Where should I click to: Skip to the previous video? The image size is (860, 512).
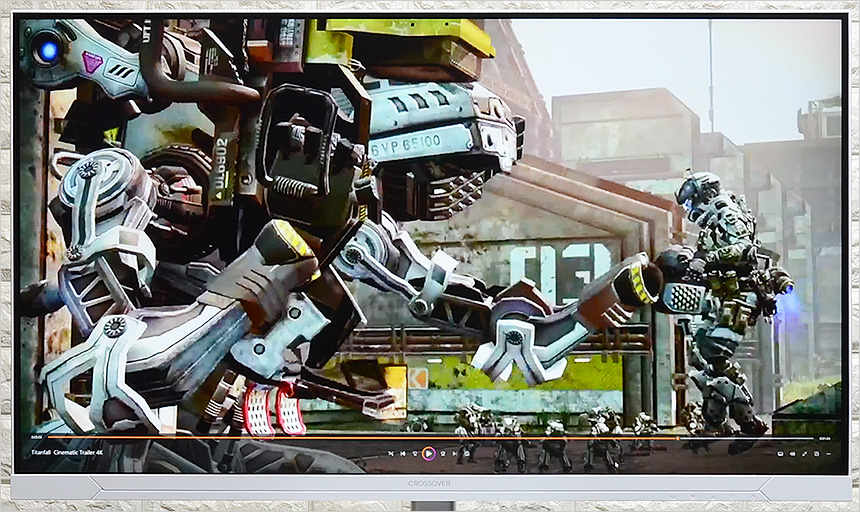coord(403,453)
